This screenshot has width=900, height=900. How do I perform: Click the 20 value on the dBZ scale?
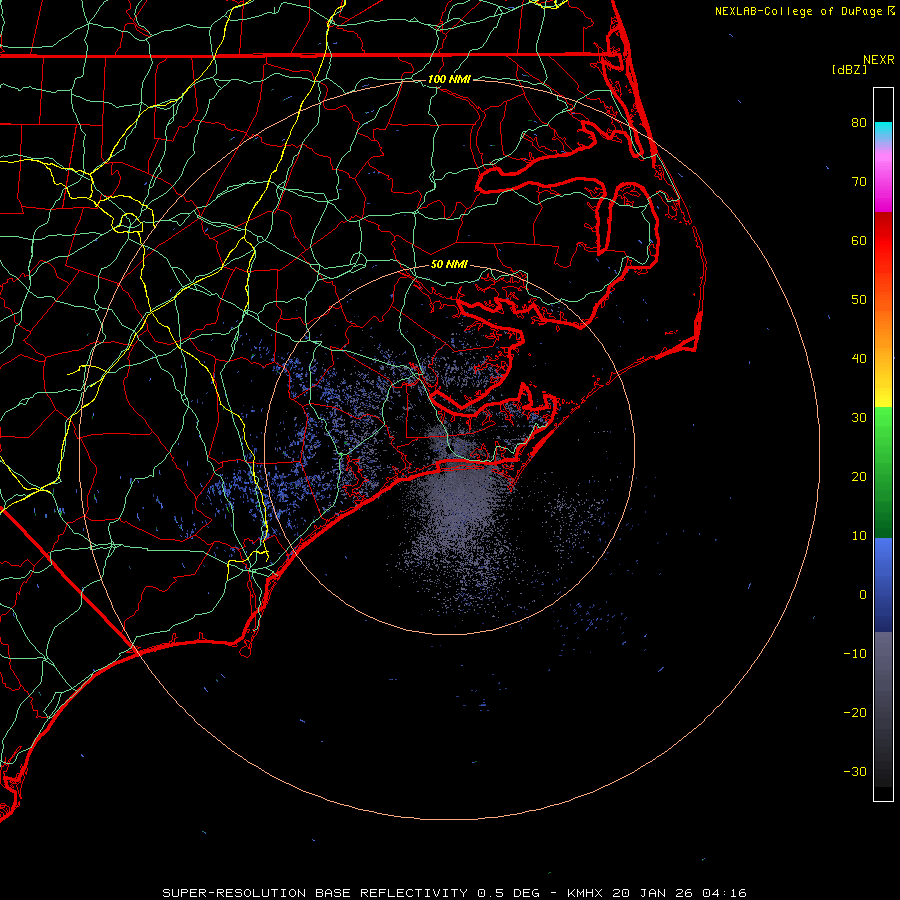[x=859, y=477]
